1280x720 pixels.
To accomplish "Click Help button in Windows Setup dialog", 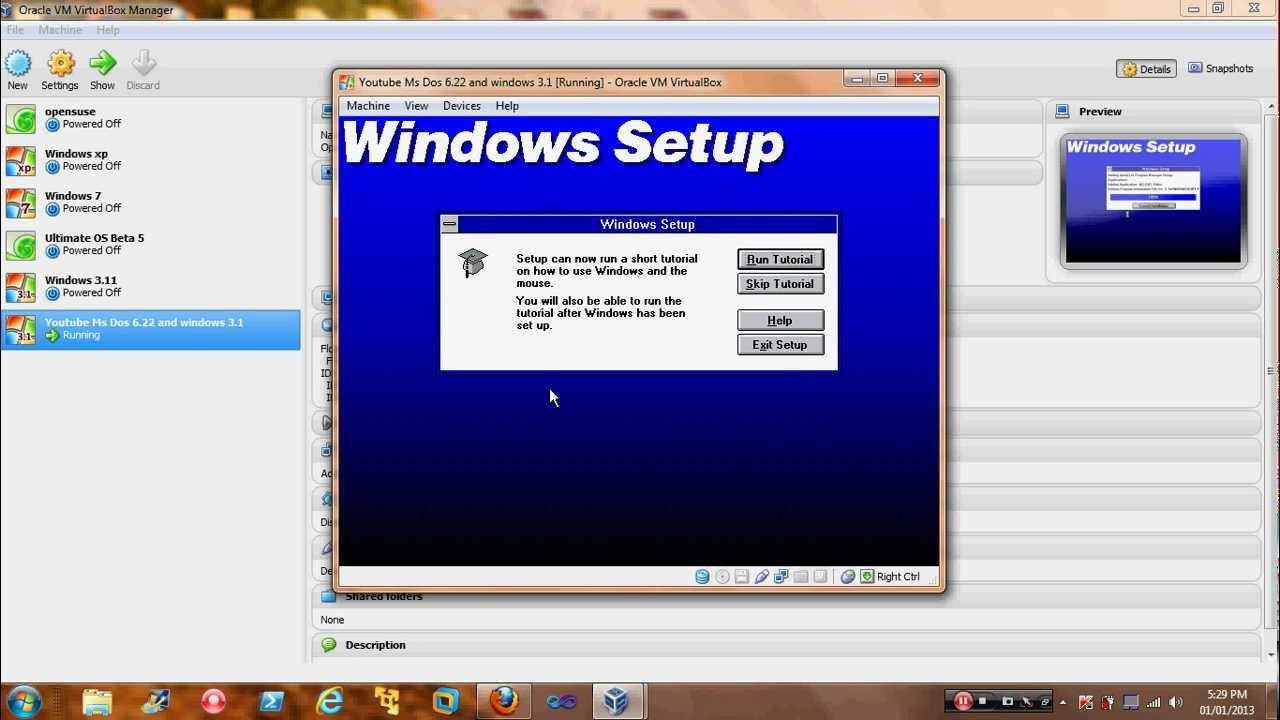I will [x=780, y=320].
